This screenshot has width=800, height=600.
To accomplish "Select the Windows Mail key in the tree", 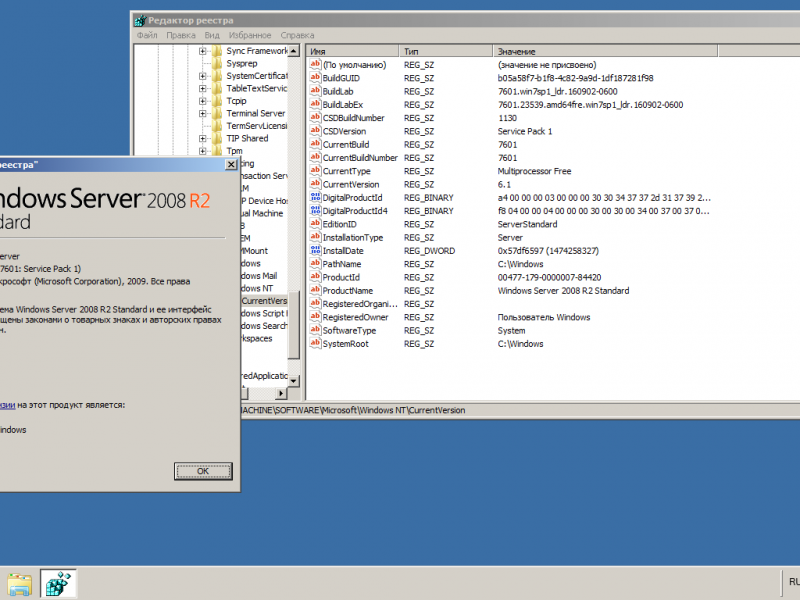I will click(x=259, y=276).
